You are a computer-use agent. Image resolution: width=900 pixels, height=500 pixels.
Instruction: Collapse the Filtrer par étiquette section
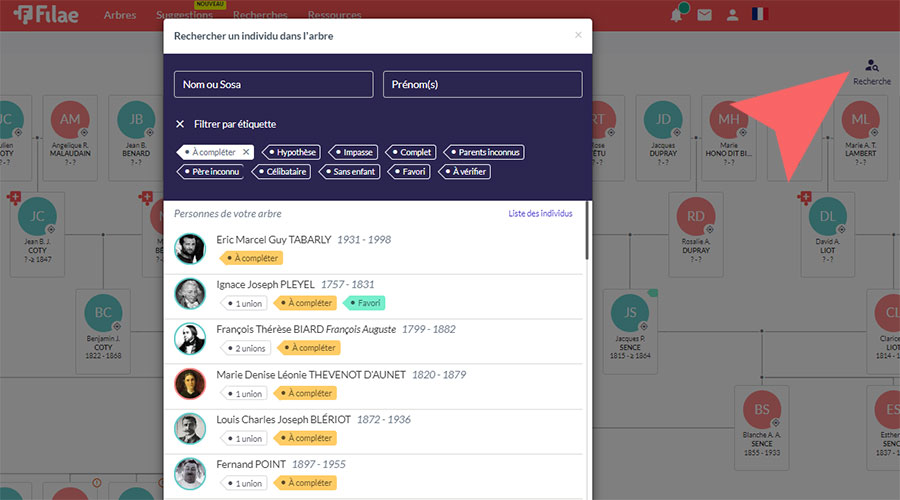pos(180,124)
